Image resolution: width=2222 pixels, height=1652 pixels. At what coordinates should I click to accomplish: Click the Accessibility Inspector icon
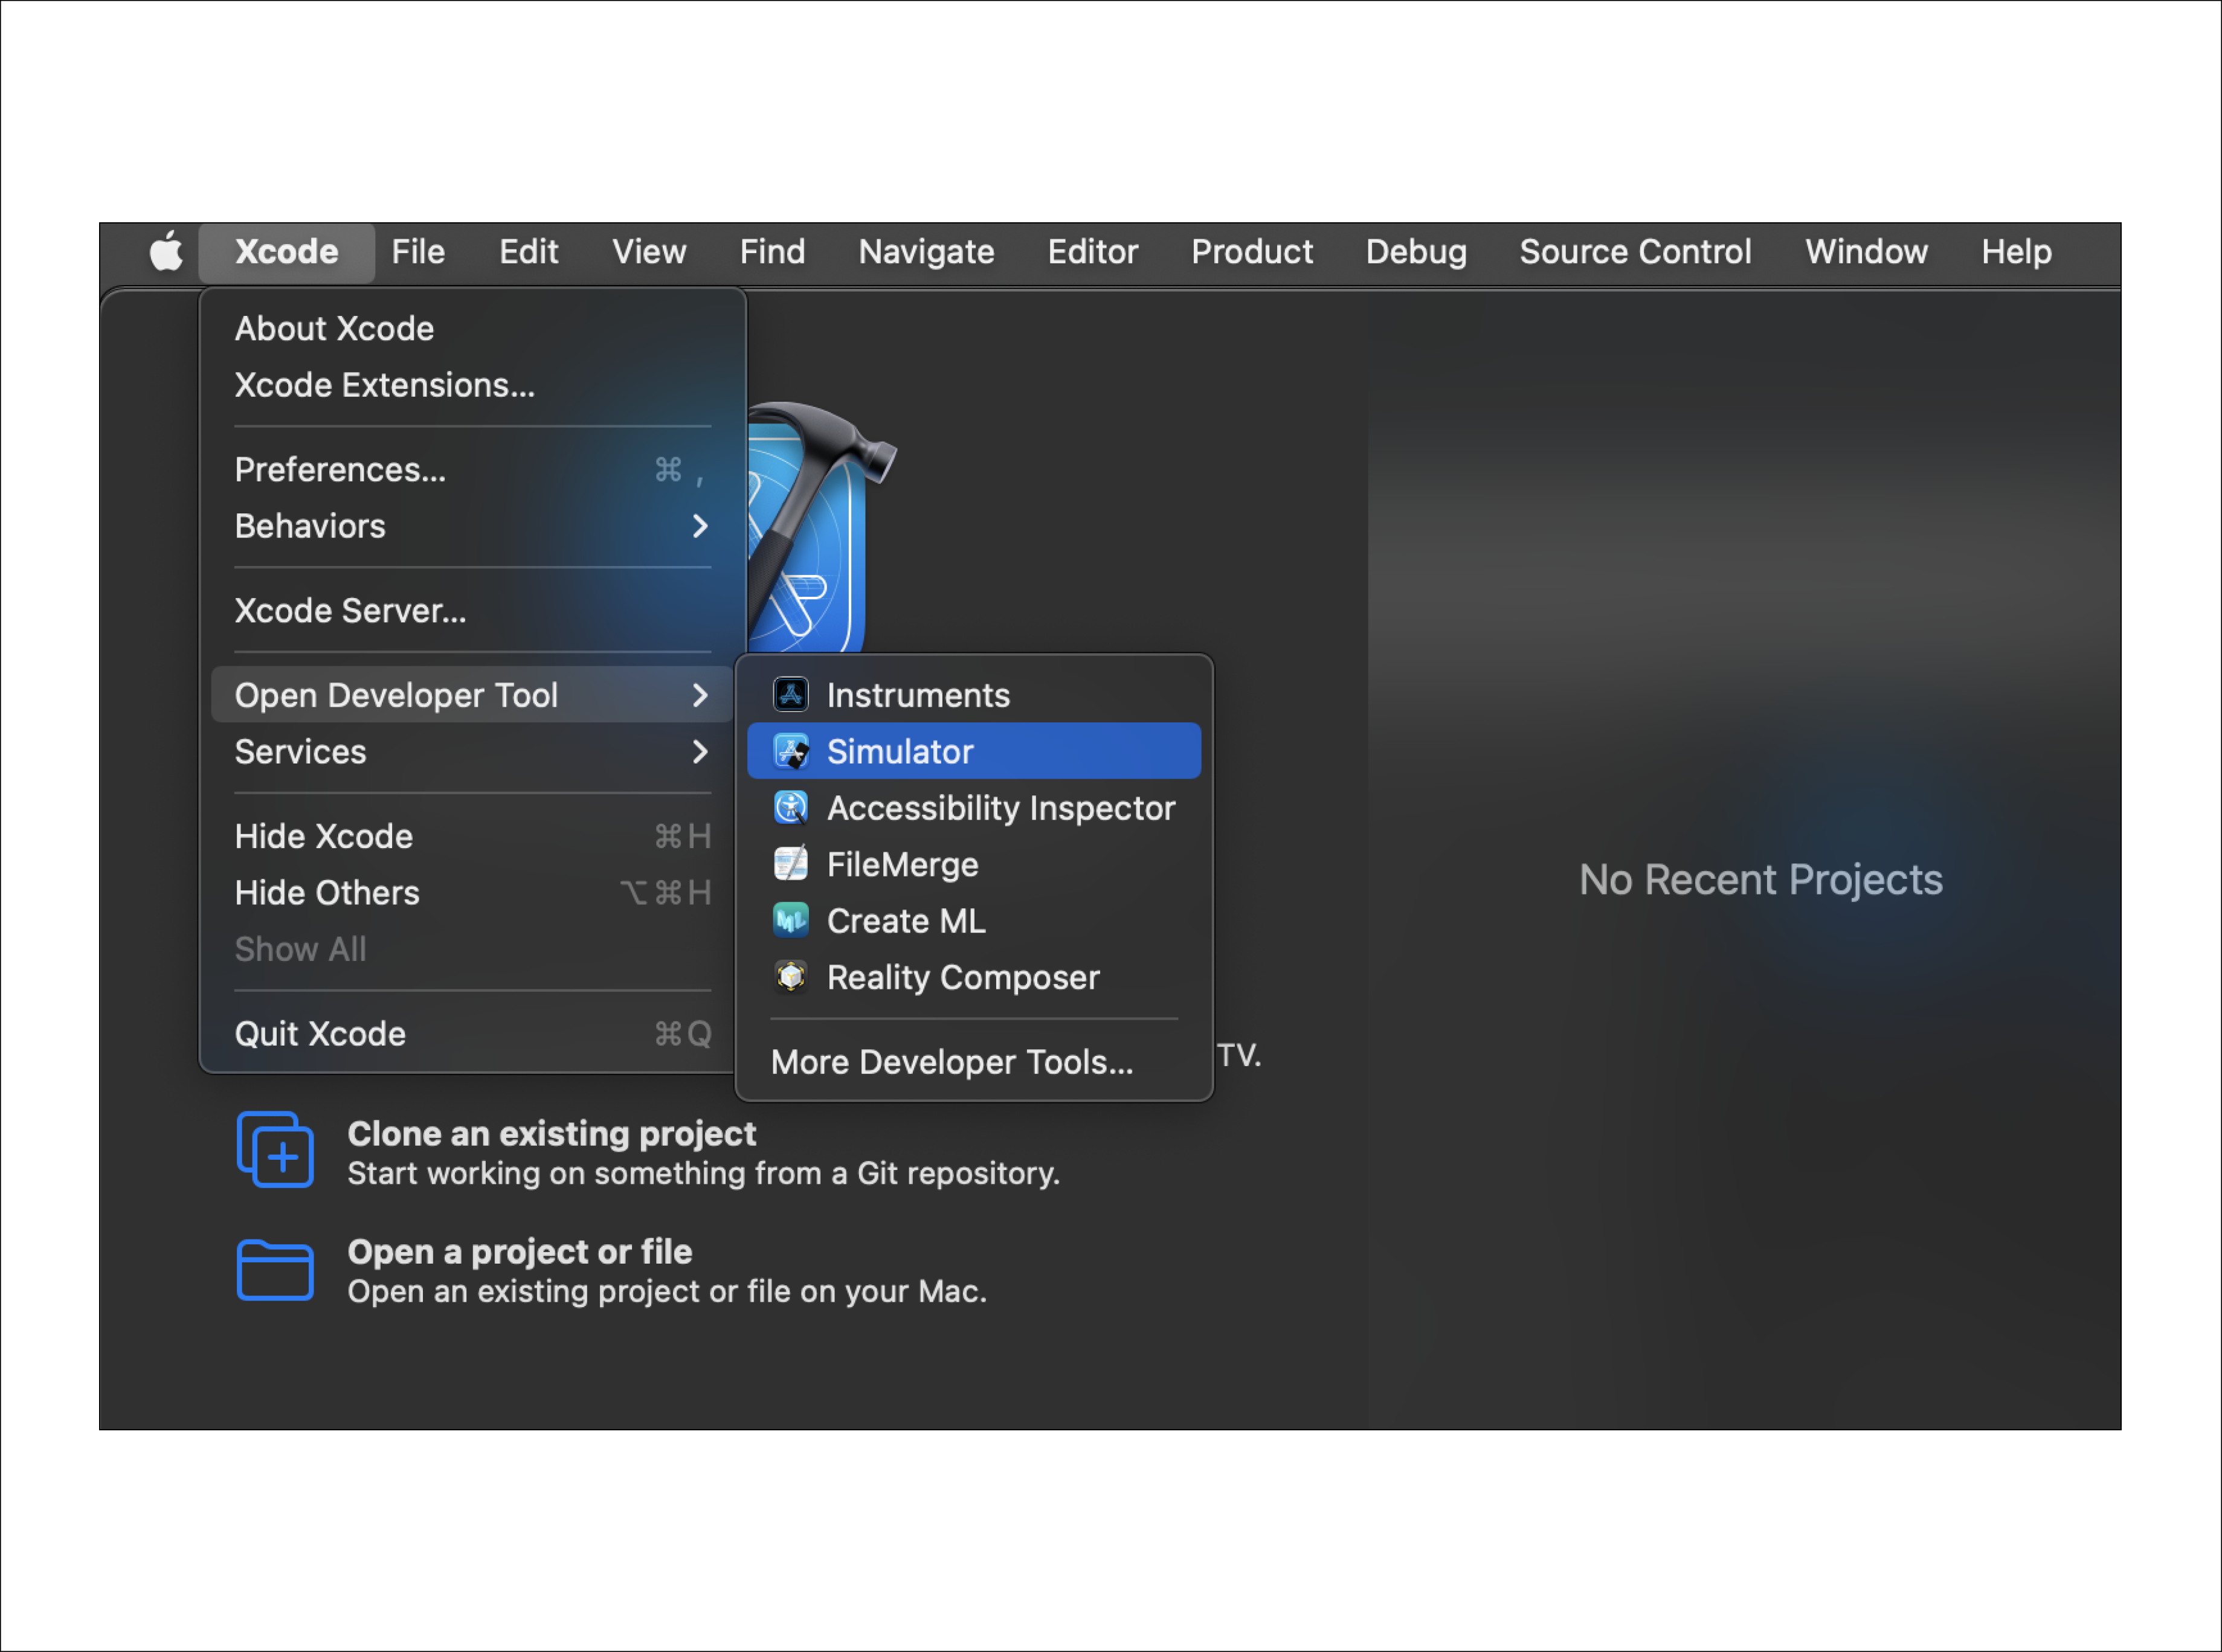(x=791, y=808)
